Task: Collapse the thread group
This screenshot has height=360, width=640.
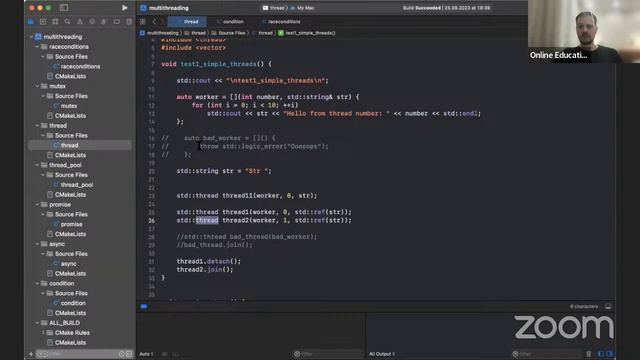Action: tap(37, 126)
